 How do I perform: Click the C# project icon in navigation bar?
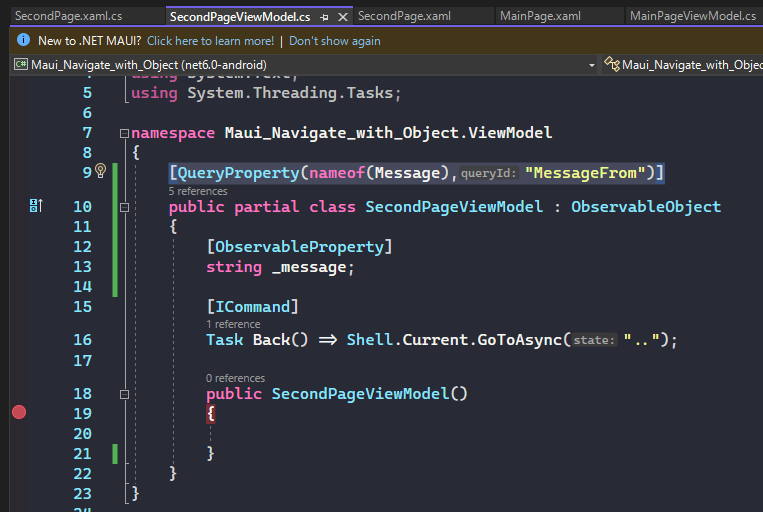pyautogui.click(x=21, y=64)
